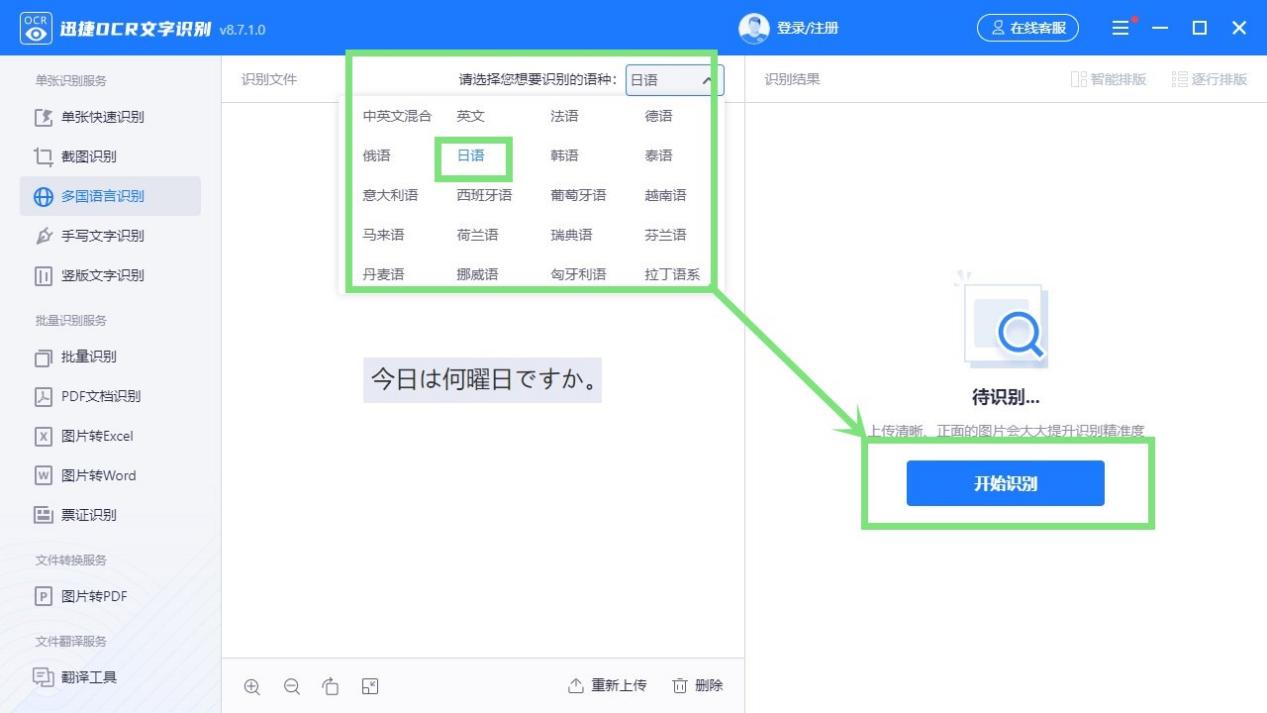Choose 英文 from language list
Screen dimensions: 1267x713
pyautogui.click(x=471, y=116)
